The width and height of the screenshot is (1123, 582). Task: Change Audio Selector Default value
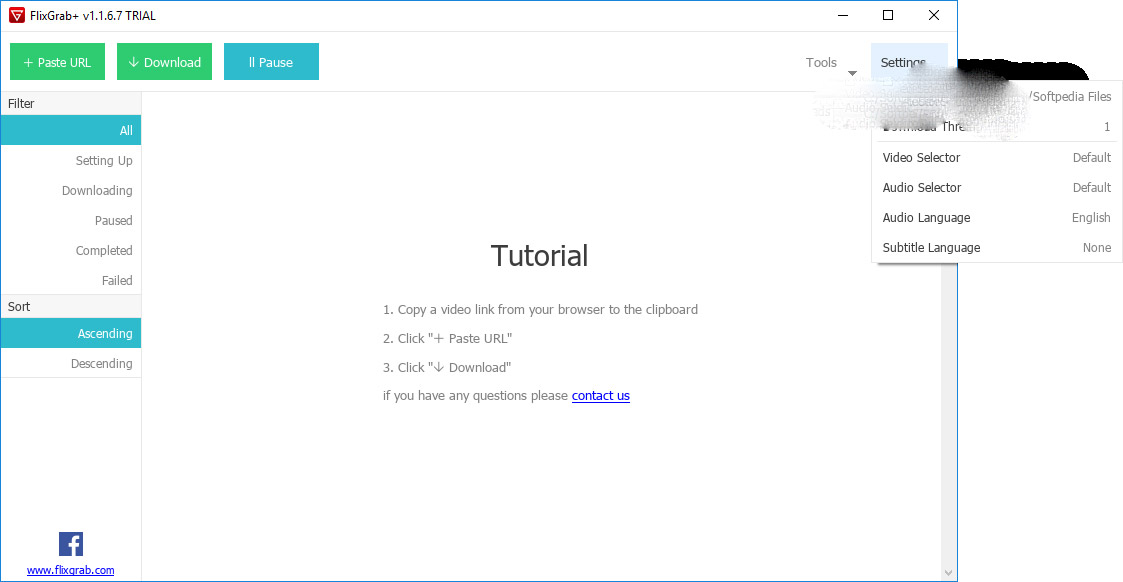(x=1091, y=188)
